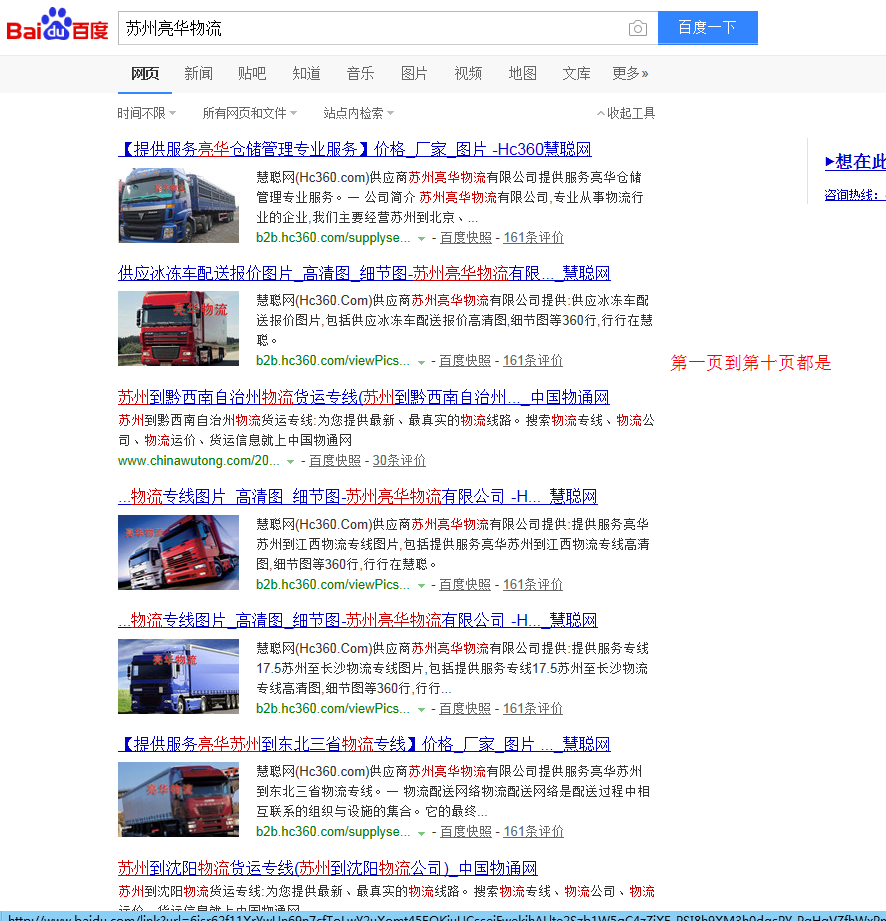886x921 pixels.
Task: Click the red truck thumbnail of 东北三省 result
Action: tap(179, 799)
